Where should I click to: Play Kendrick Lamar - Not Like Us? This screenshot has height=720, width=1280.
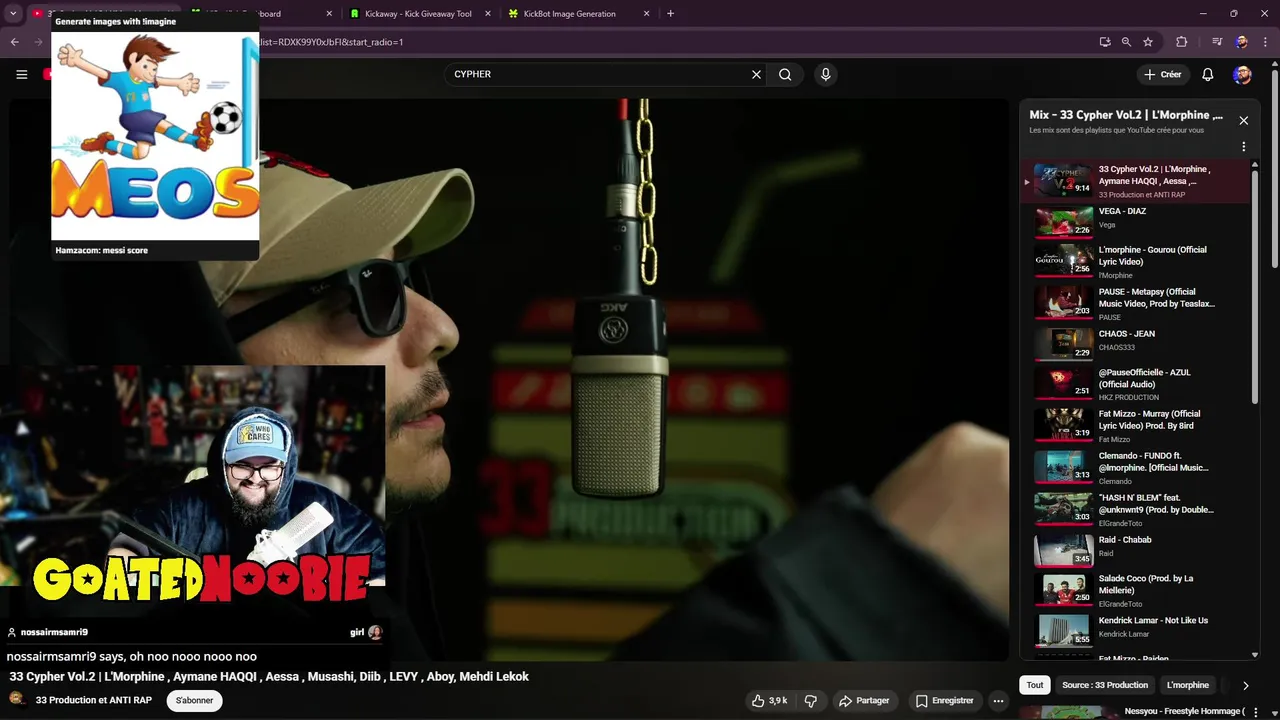(x=1135, y=630)
